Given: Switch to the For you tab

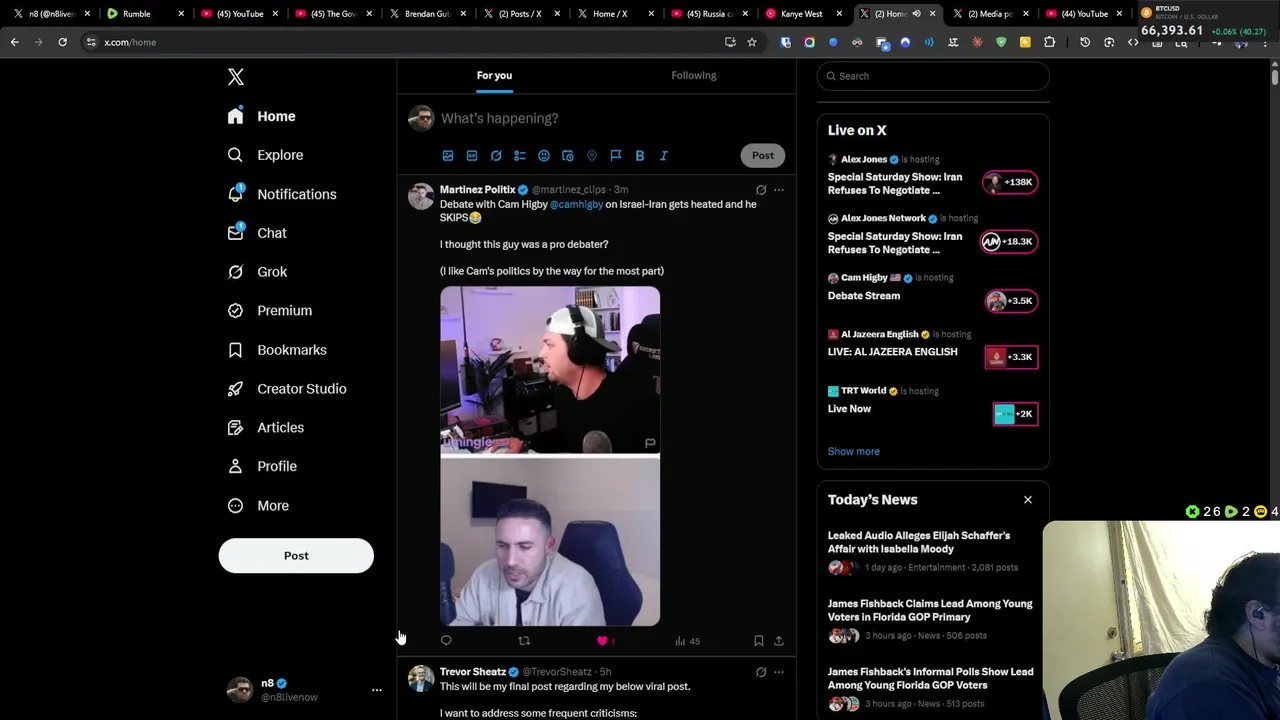Looking at the screenshot, I should [494, 76].
